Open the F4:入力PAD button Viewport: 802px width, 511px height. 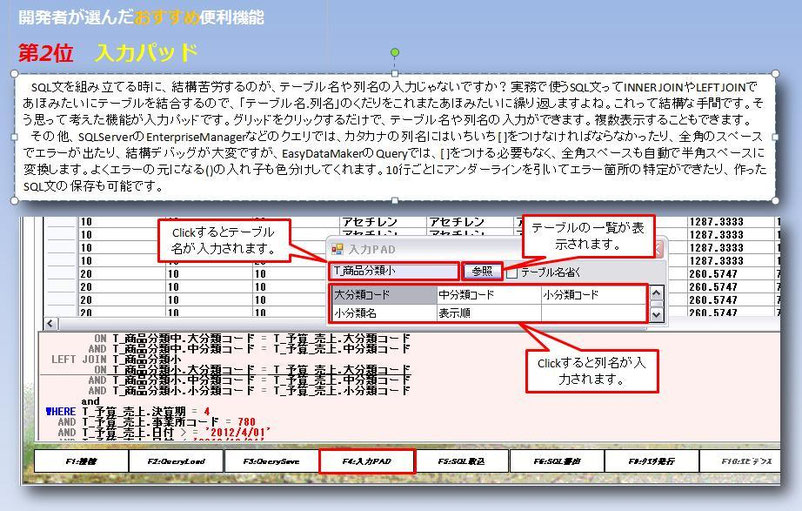click(x=366, y=461)
